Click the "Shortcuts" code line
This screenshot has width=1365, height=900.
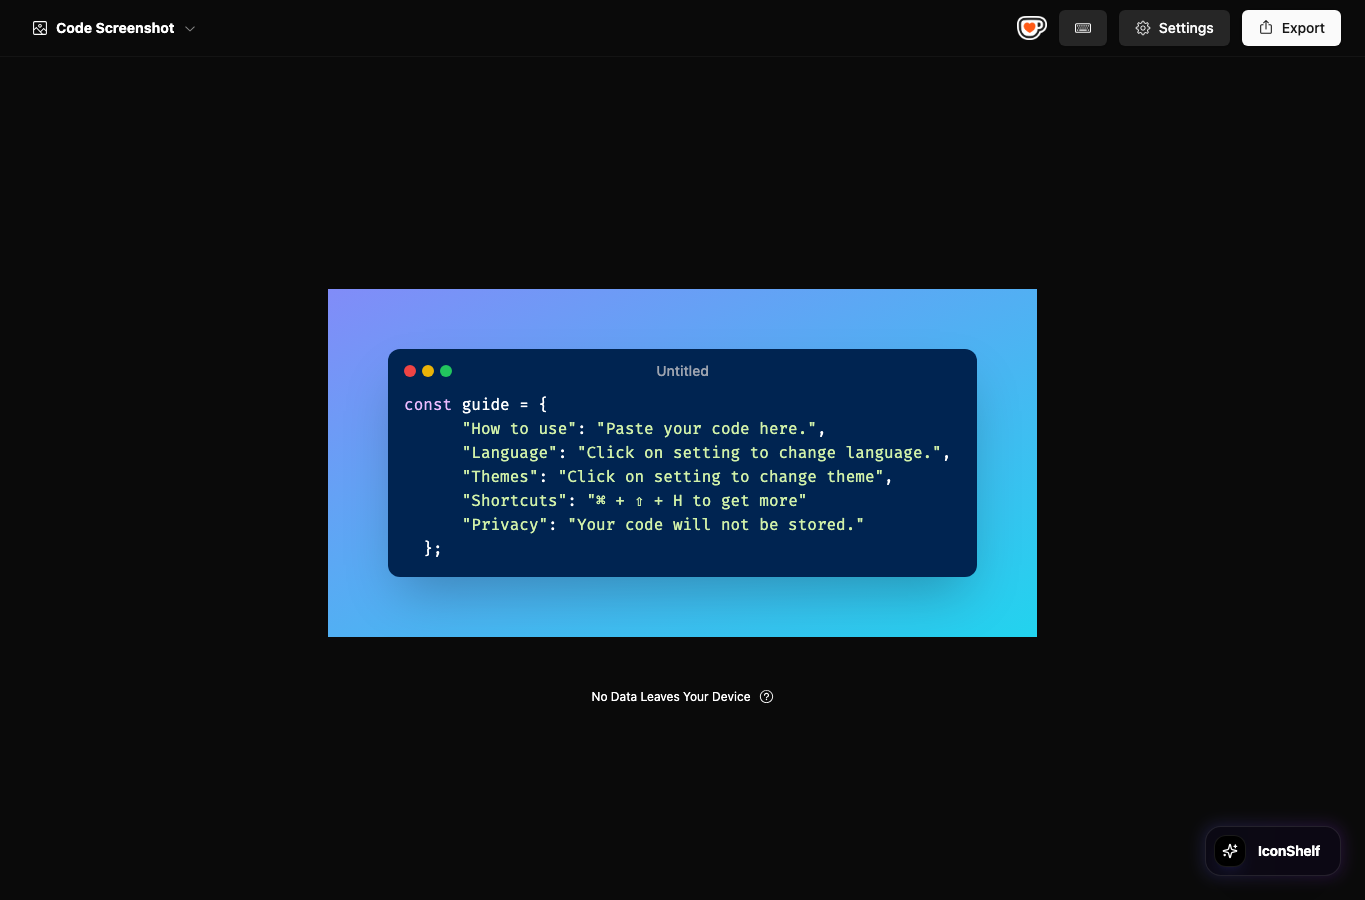[x=634, y=501]
